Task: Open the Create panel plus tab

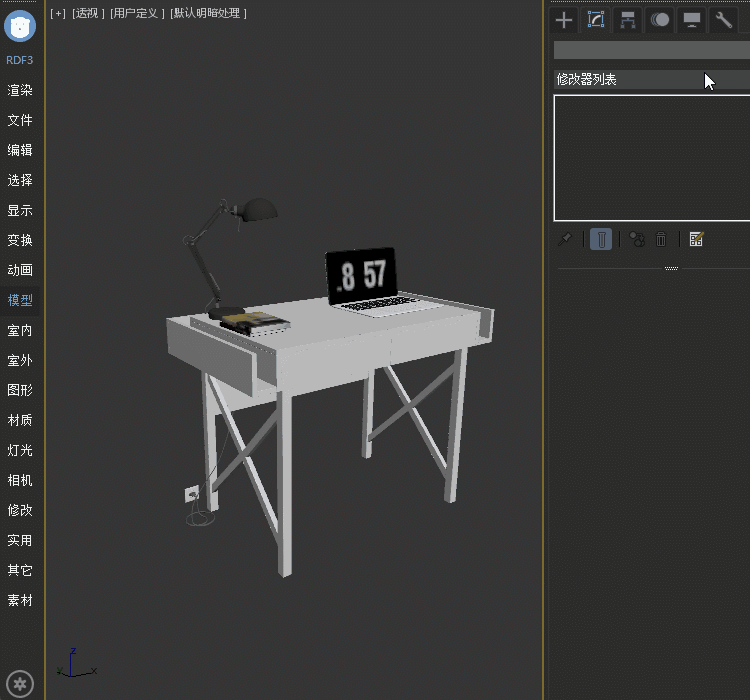Action: [564, 20]
